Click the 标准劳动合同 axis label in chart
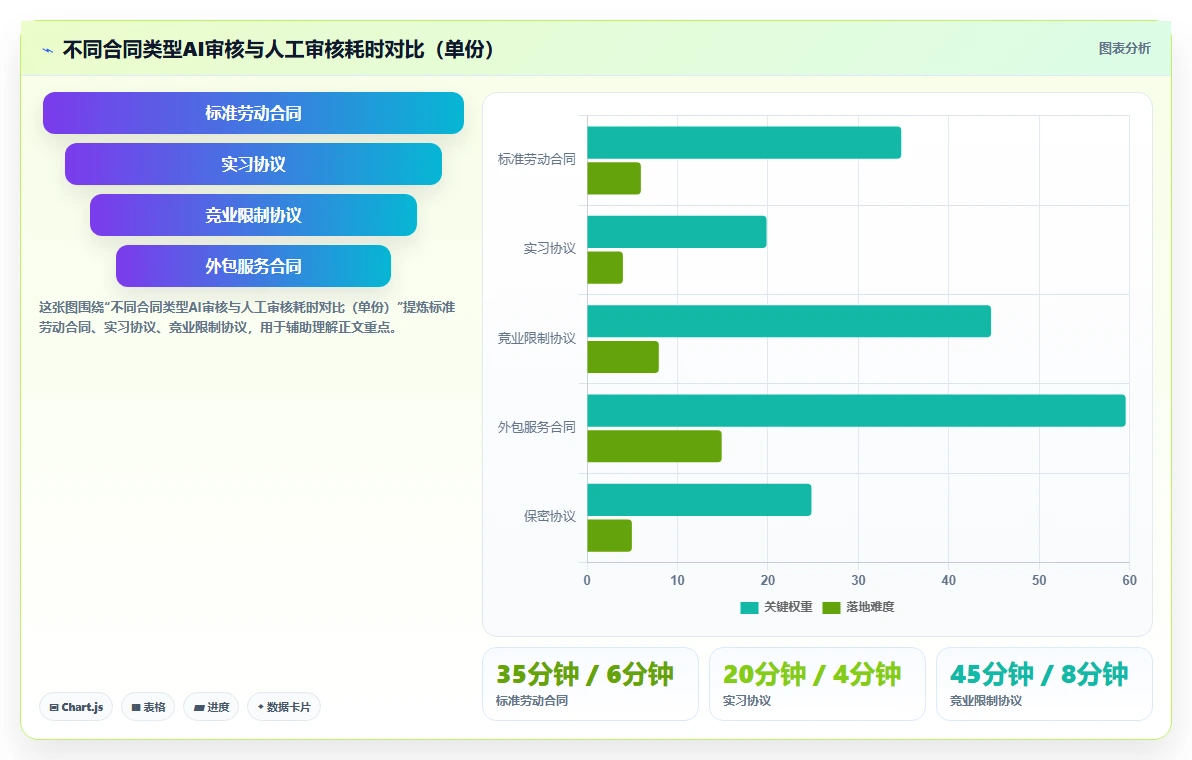 pos(537,159)
